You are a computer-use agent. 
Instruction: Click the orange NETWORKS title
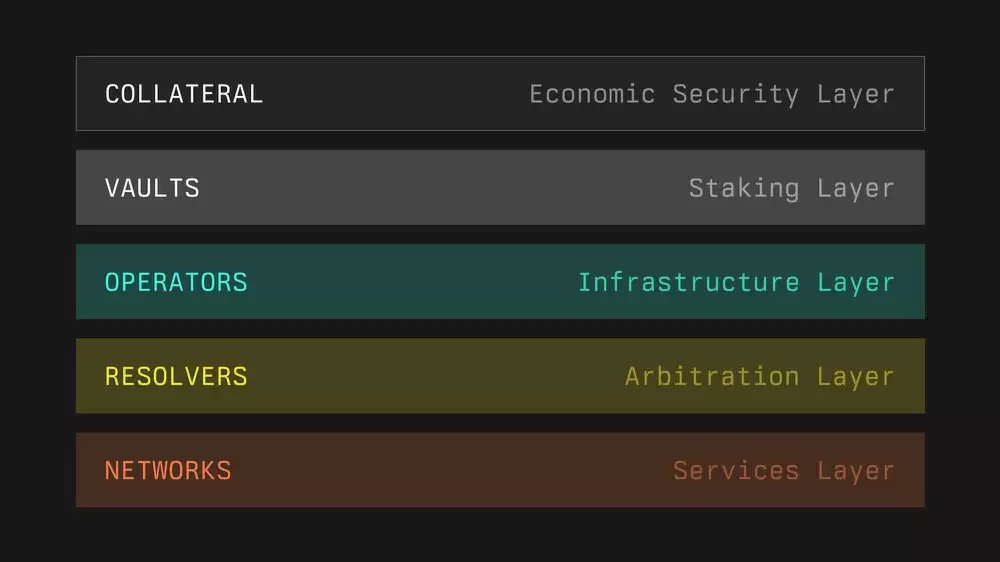click(168, 470)
